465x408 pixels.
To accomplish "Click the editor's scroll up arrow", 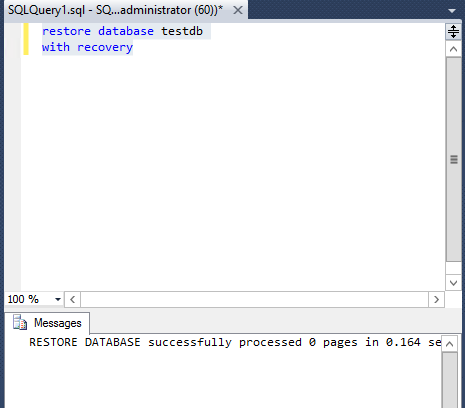I will tap(453, 49).
